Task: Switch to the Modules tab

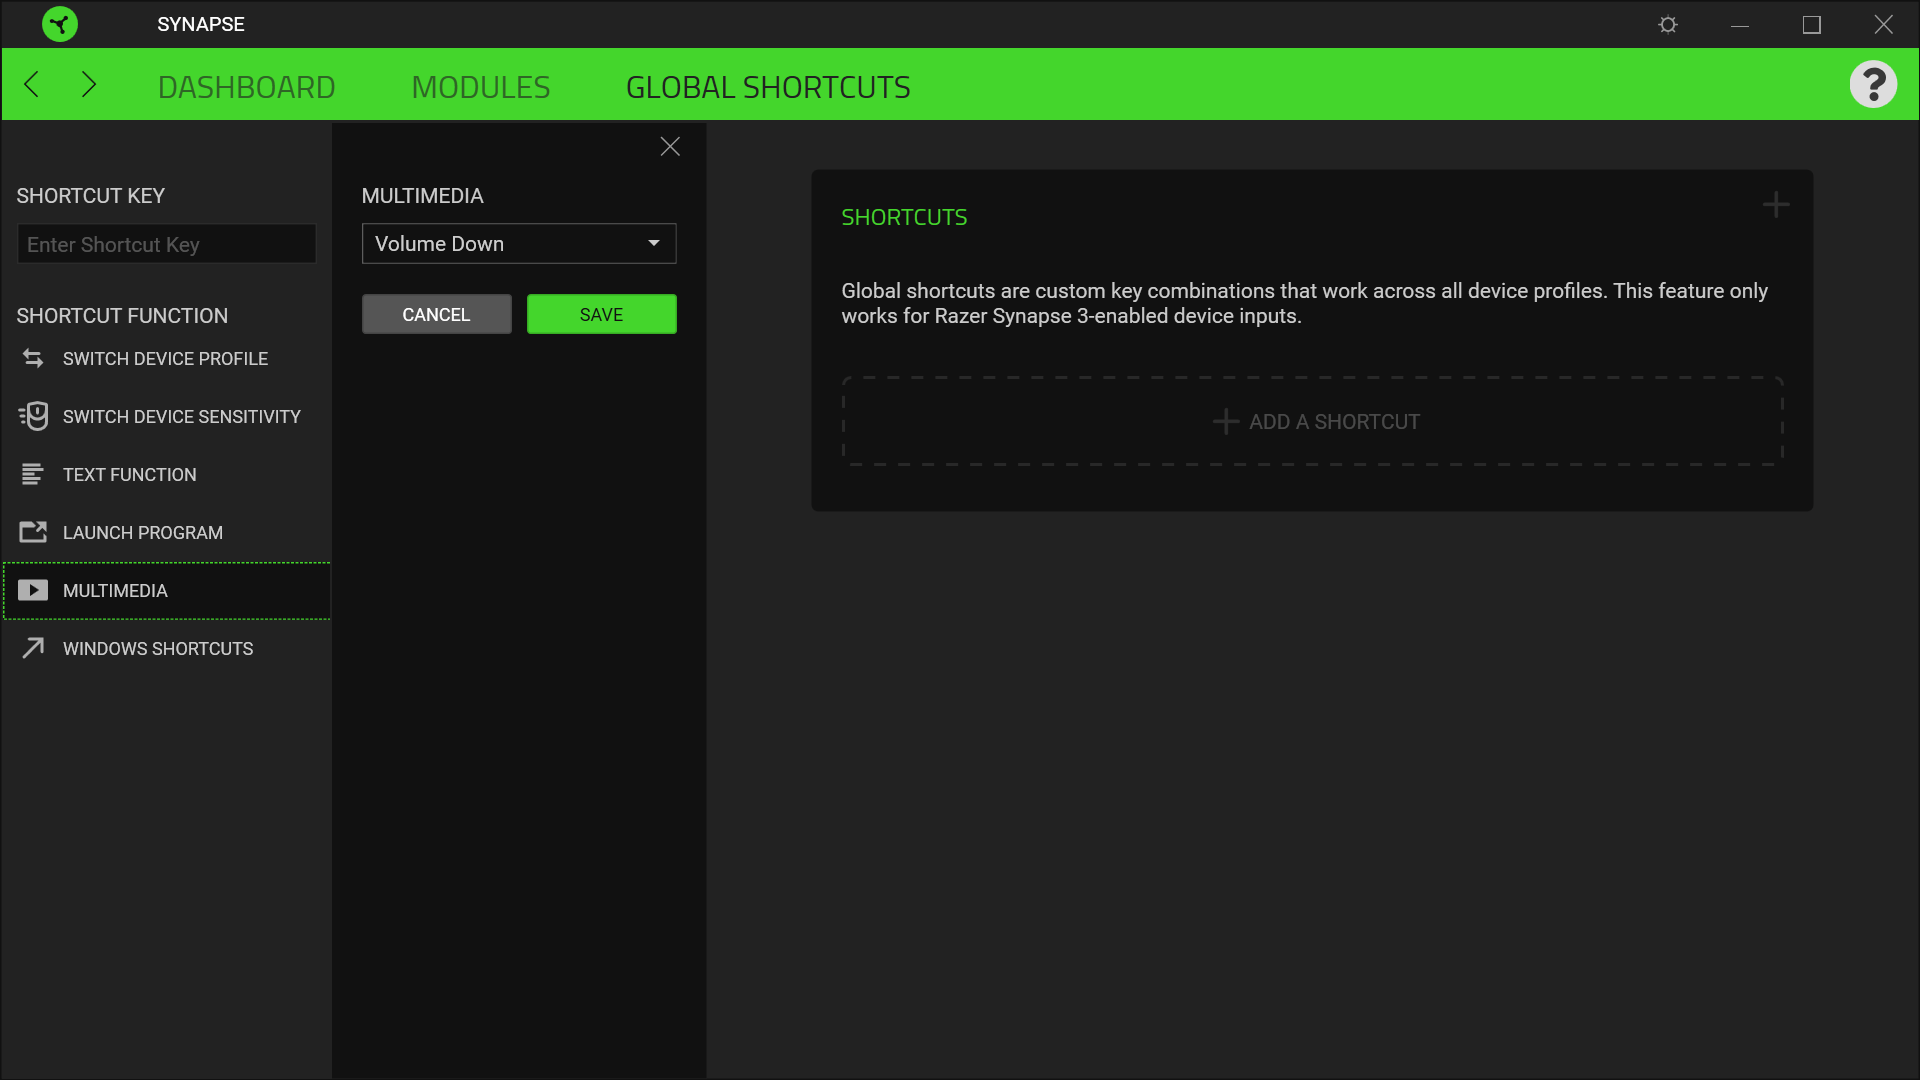Action: click(x=481, y=87)
